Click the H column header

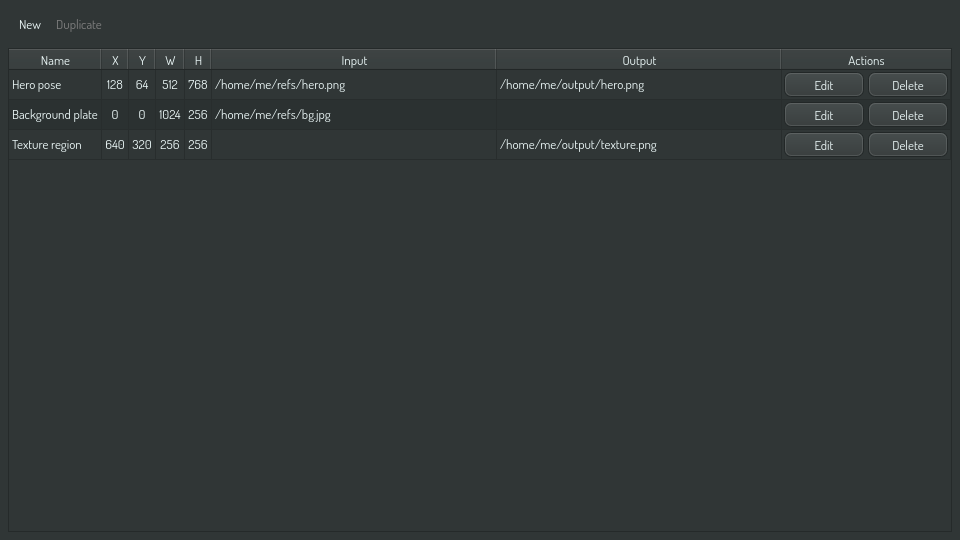[x=198, y=60]
